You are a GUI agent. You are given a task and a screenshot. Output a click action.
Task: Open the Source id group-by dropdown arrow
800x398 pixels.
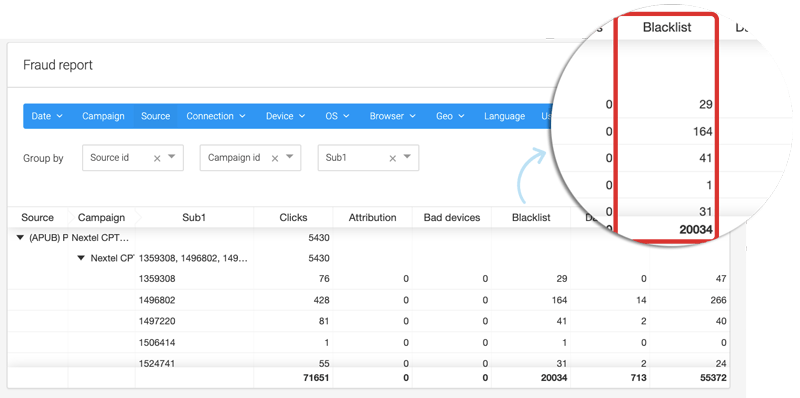[x=172, y=157]
